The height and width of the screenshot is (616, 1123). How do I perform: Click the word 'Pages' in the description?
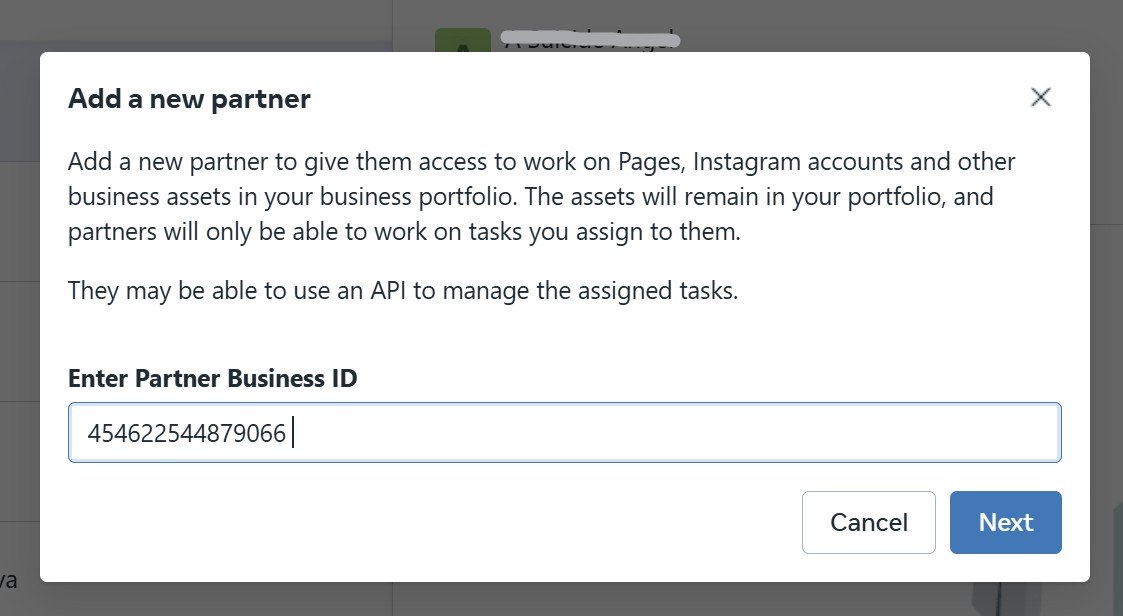point(649,162)
